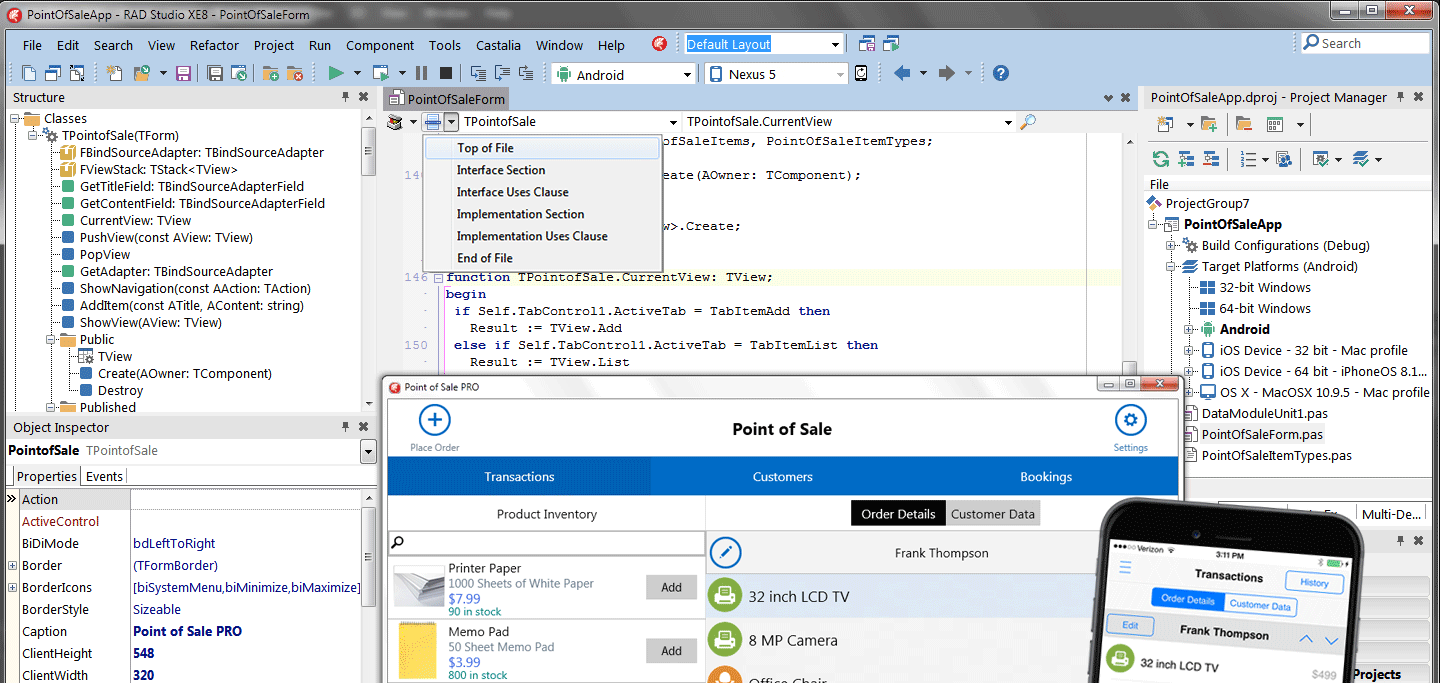
Task: Click the Add File to Project folder icon
Action: tap(271, 74)
